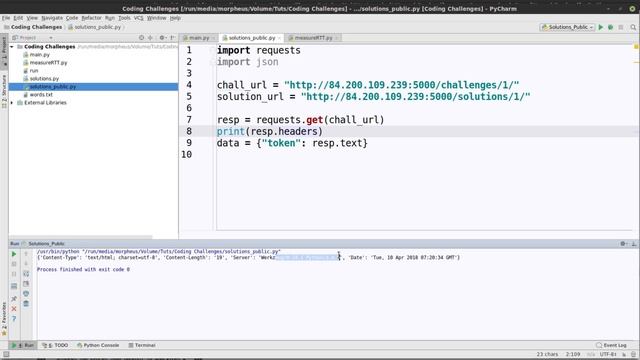640x360 pixels.
Task: Open the Navigate menu
Action: coord(52,18)
